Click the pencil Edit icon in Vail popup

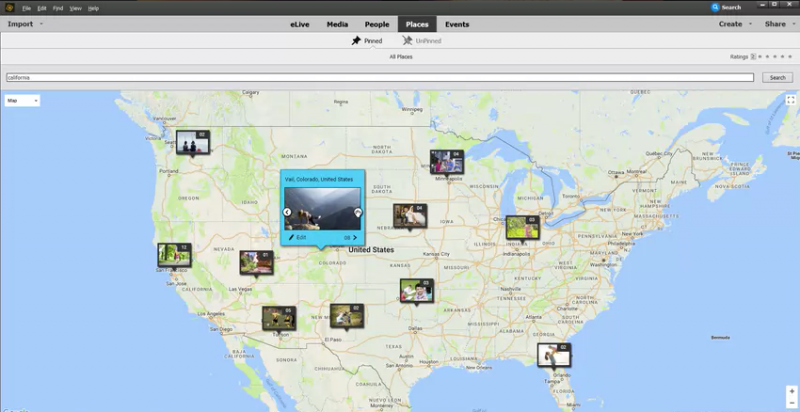tap(292, 238)
